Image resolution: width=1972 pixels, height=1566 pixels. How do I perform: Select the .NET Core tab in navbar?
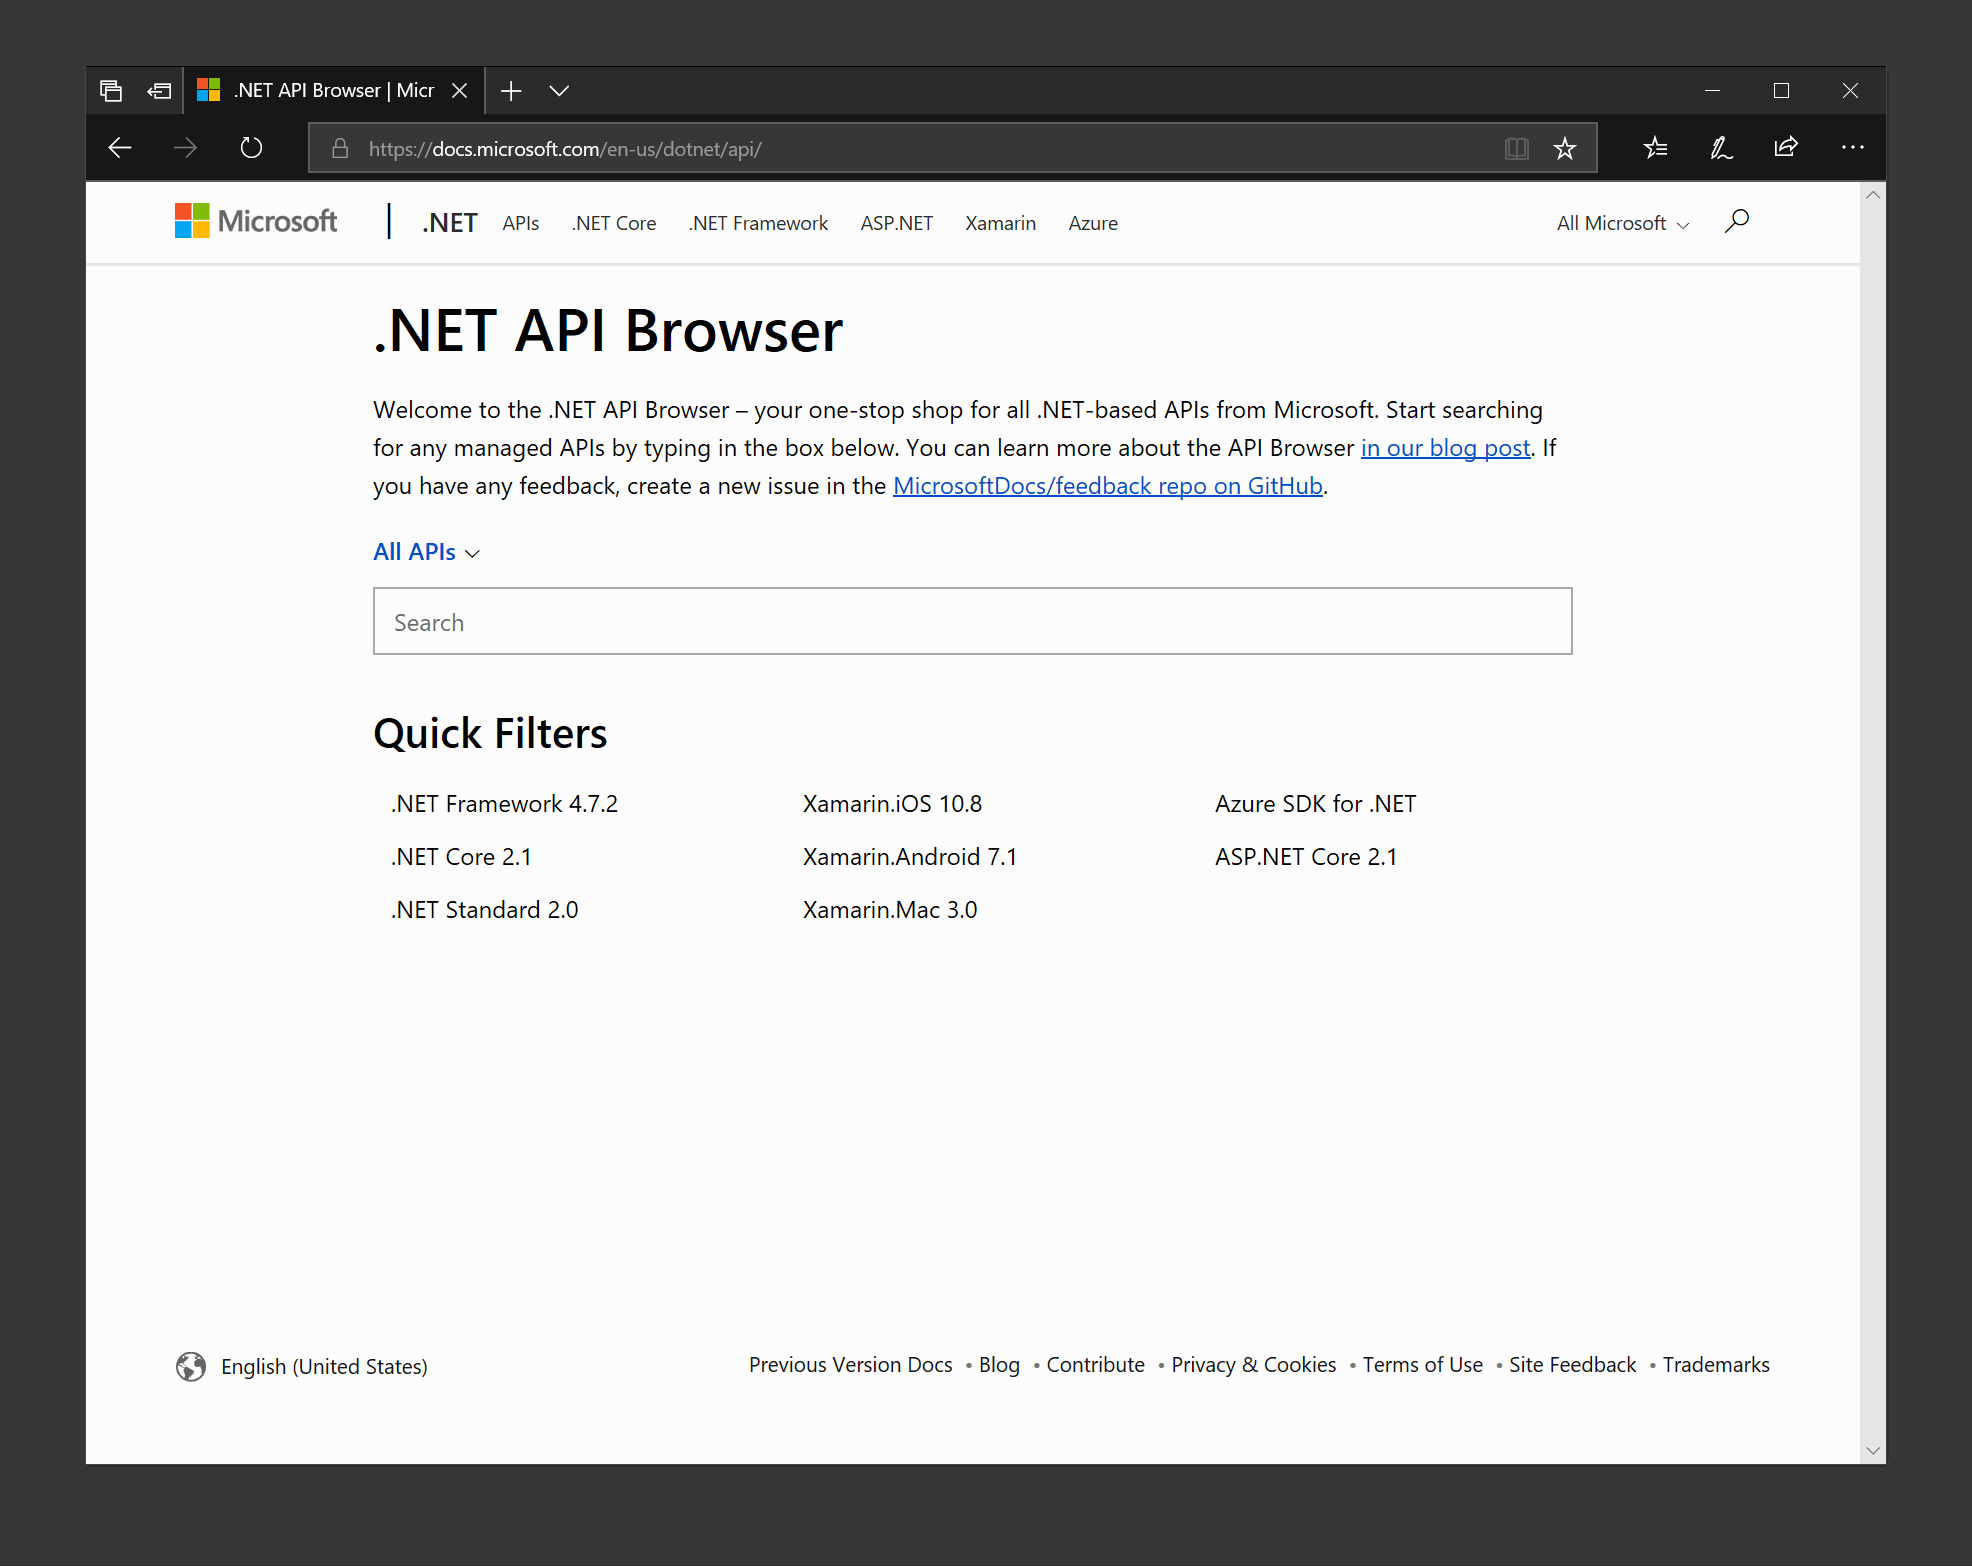(613, 223)
